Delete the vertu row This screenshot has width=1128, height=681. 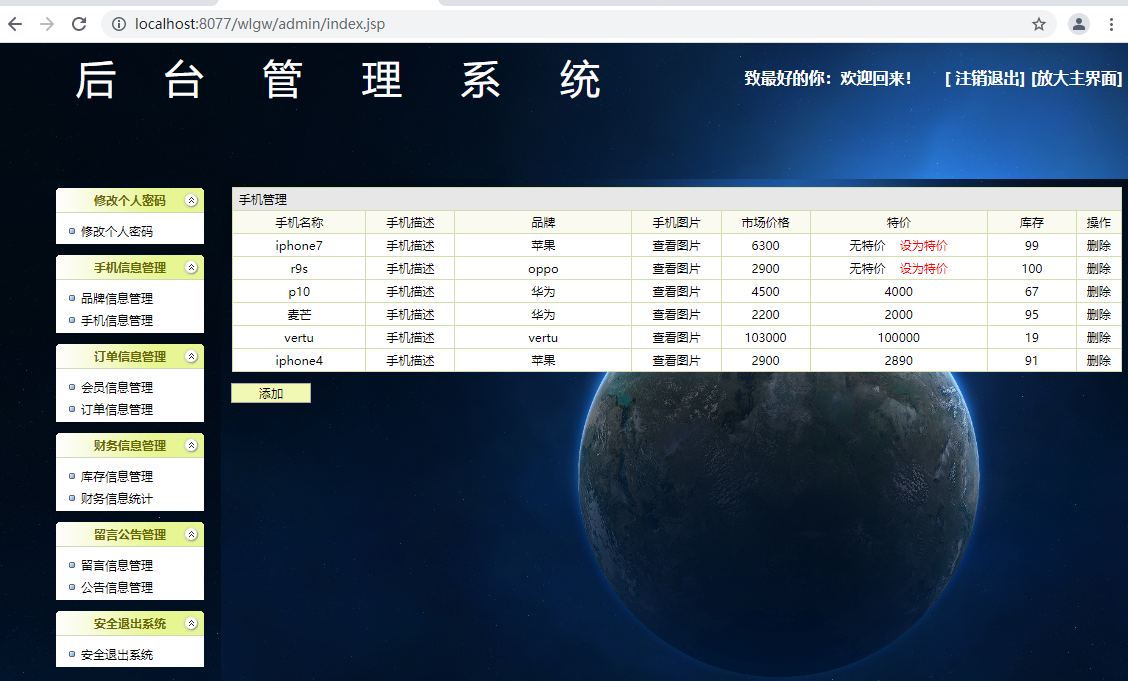(x=1099, y=338)
